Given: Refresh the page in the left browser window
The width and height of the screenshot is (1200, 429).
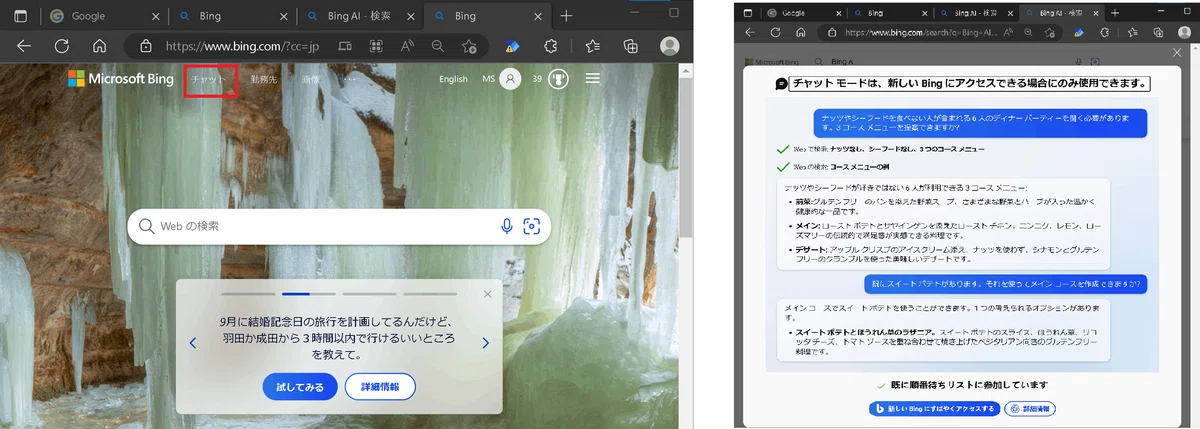Looking at the screenshot, I should tap(62, 46).
